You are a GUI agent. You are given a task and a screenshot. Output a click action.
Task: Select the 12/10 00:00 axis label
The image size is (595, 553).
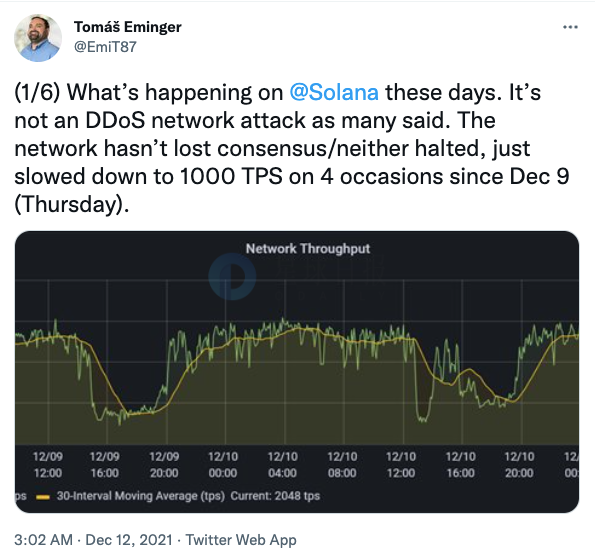(x=223, y=465)
